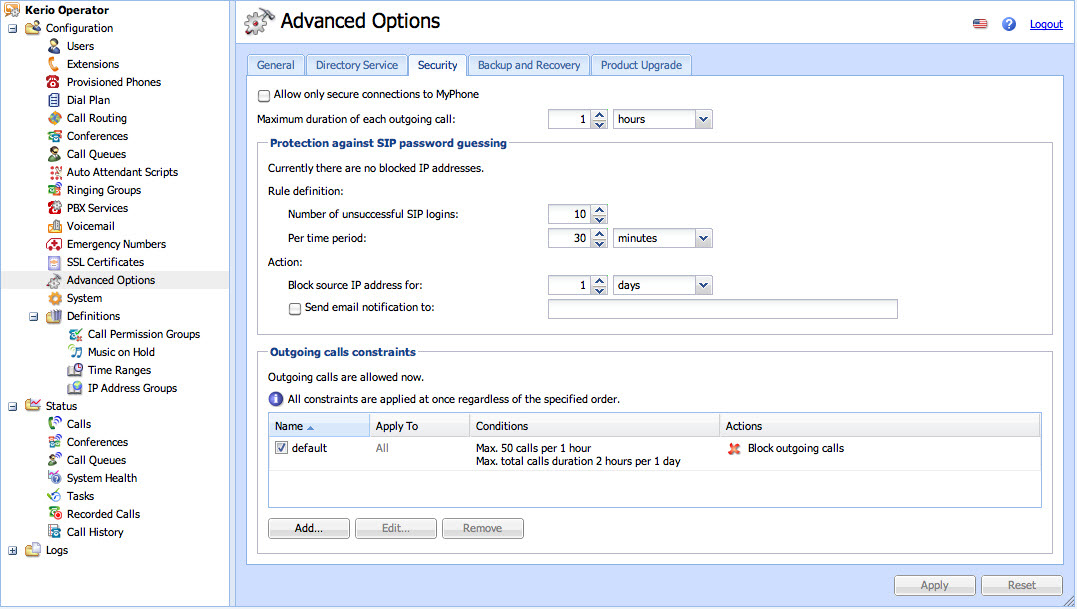This screenshot has height=609, width=1077.
Task: Click the Logout link
Action: click(1046, 24)
